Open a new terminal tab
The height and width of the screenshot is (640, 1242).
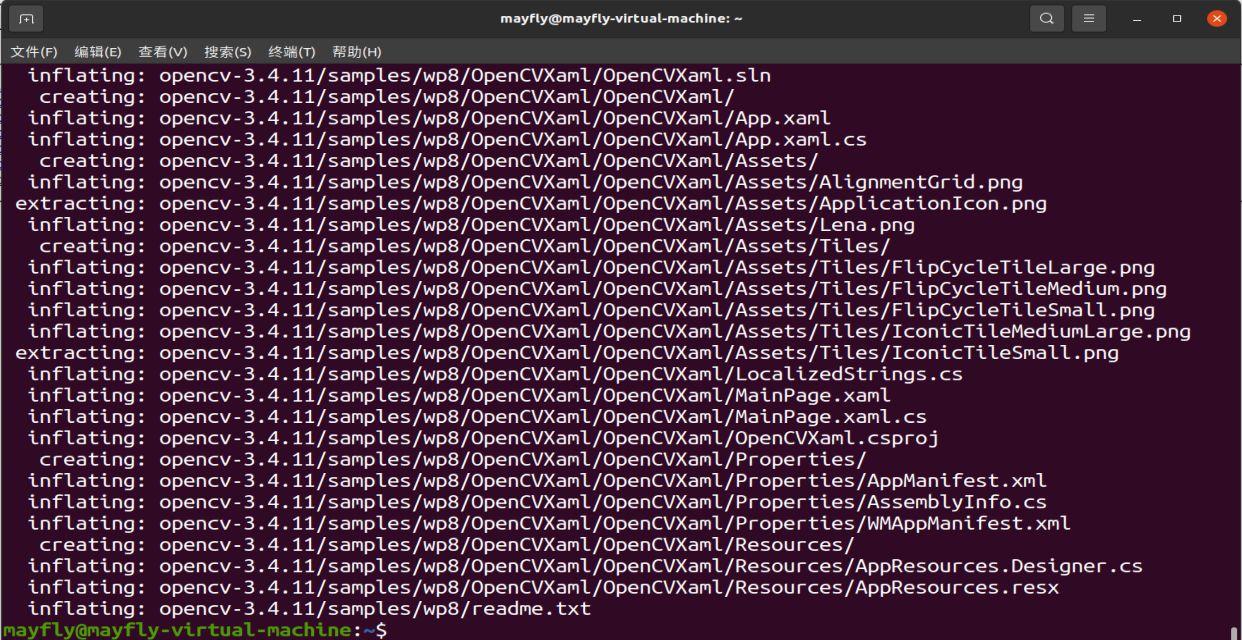[24, 17]
